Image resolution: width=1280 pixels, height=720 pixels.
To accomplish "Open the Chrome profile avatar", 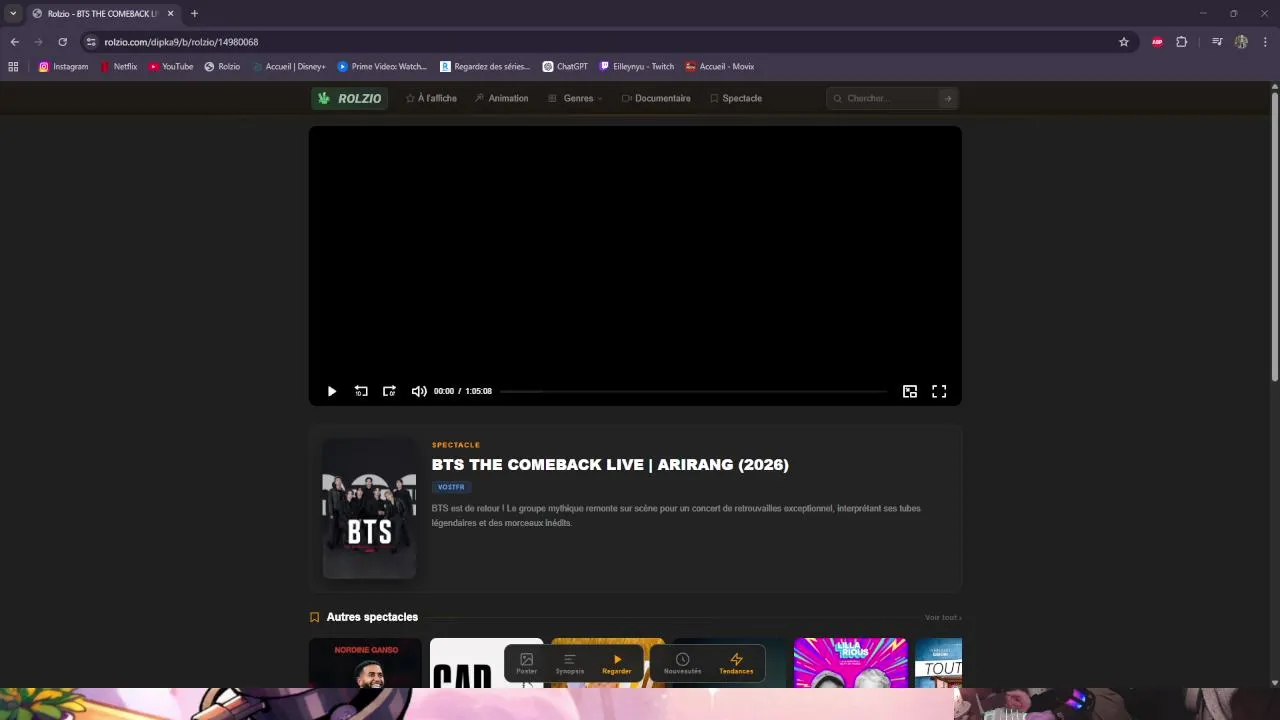I will [x=1241, y=42].
